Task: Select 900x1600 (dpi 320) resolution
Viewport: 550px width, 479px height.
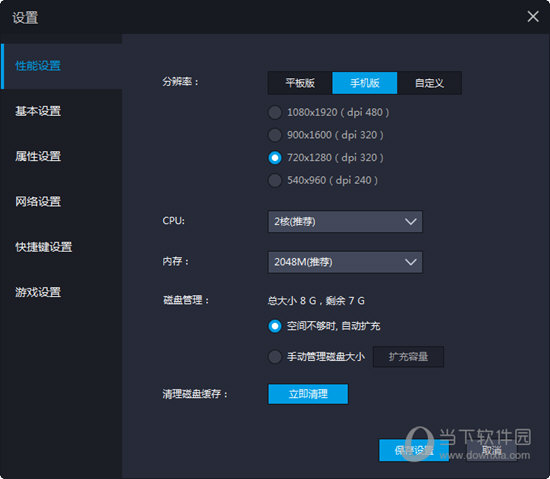Action: tap(326, 135)
